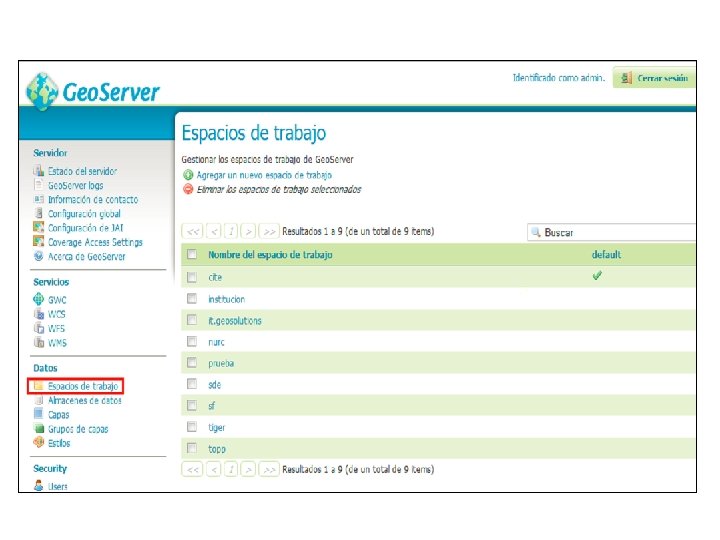The image size is (720, 540).
Task: Check the box for the tiger workspace
Action: (192, 427)
